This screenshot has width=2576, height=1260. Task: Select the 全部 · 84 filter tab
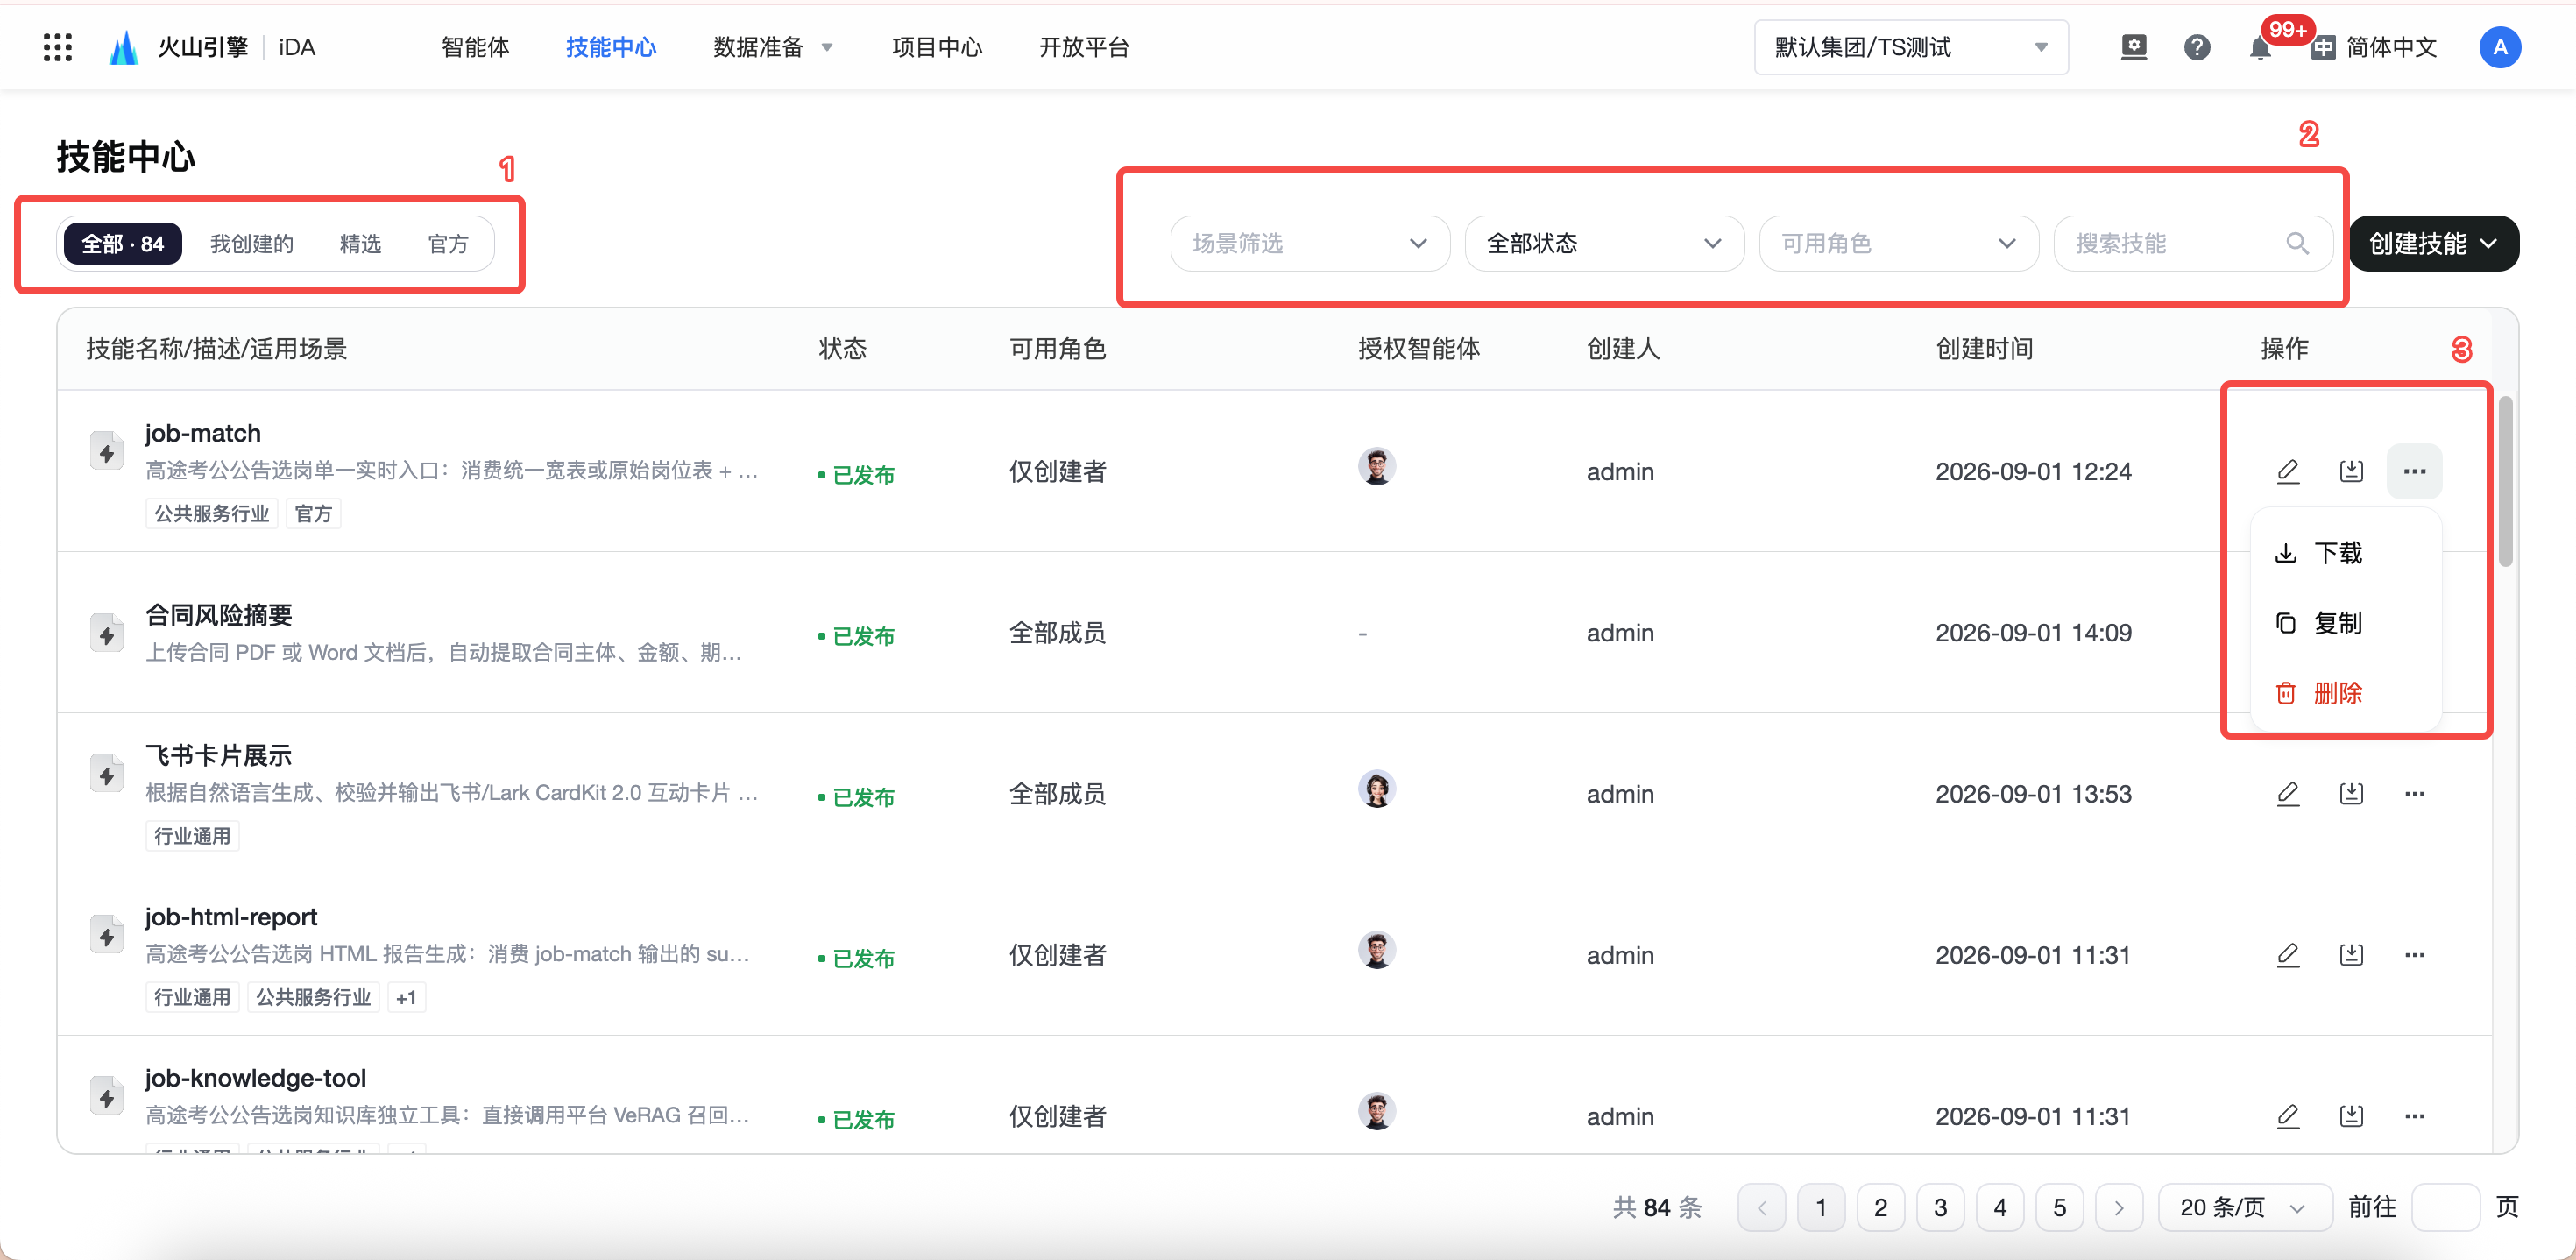pos(122,243)
